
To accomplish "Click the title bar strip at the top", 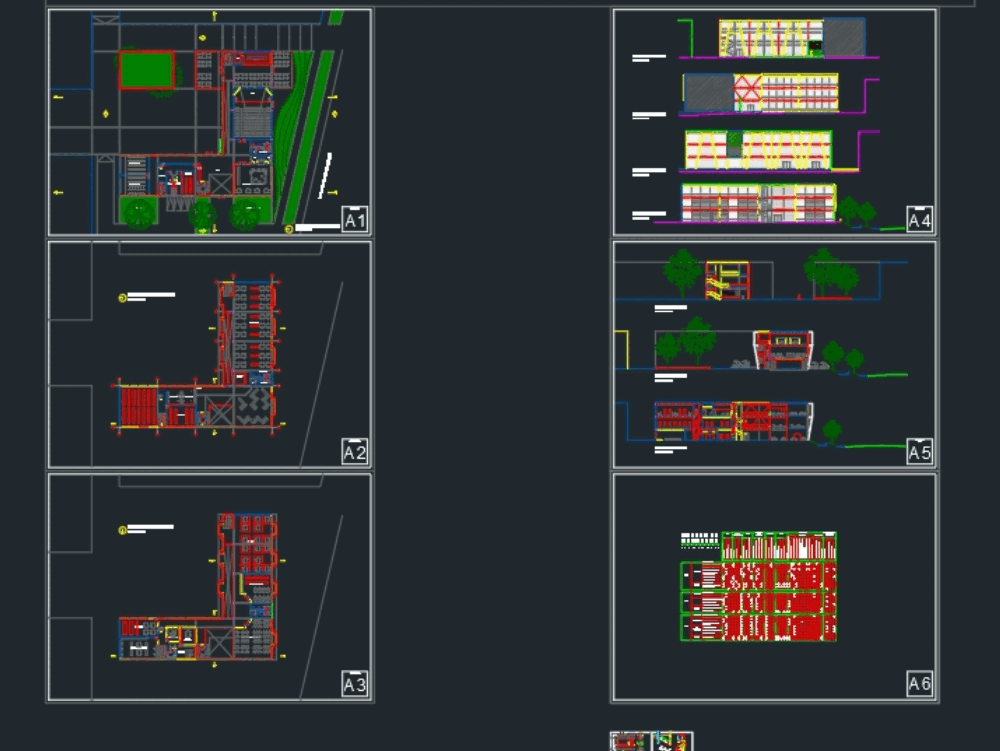I will tap(500, 3).
